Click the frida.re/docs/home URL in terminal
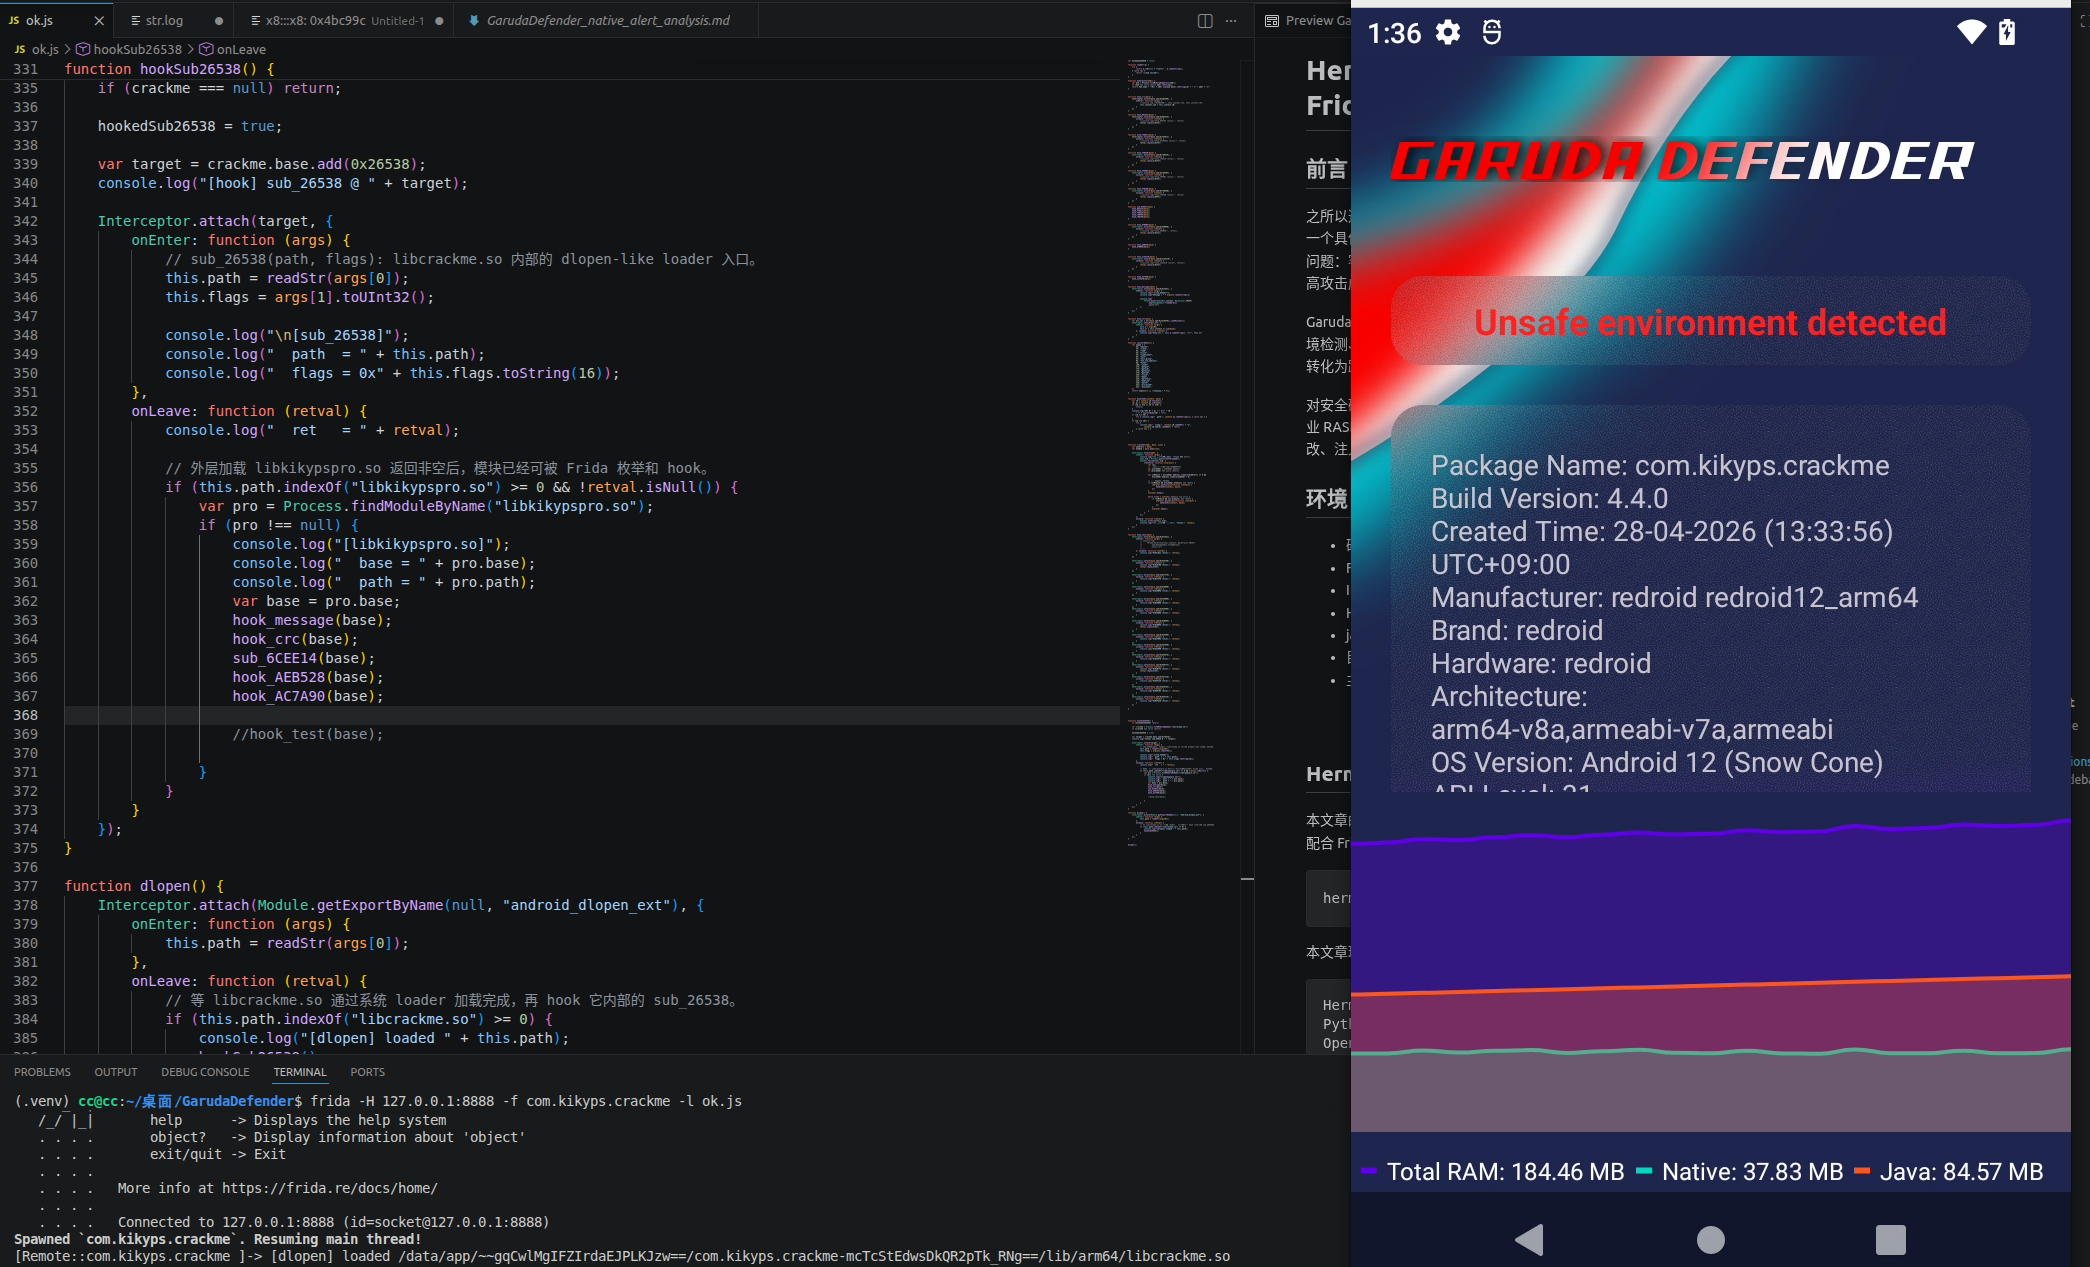The image size is (2090, 1267). pos(329,1188)
